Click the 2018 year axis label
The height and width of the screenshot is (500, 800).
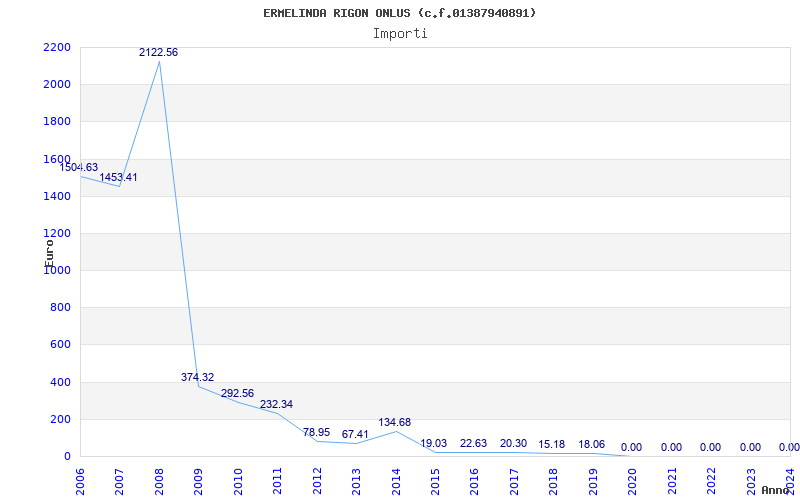pos(554,481)
